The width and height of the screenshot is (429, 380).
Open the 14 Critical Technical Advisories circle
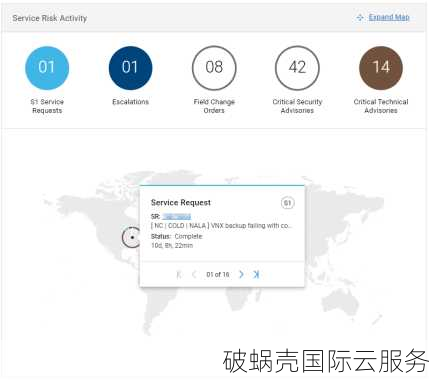[381, 68]
